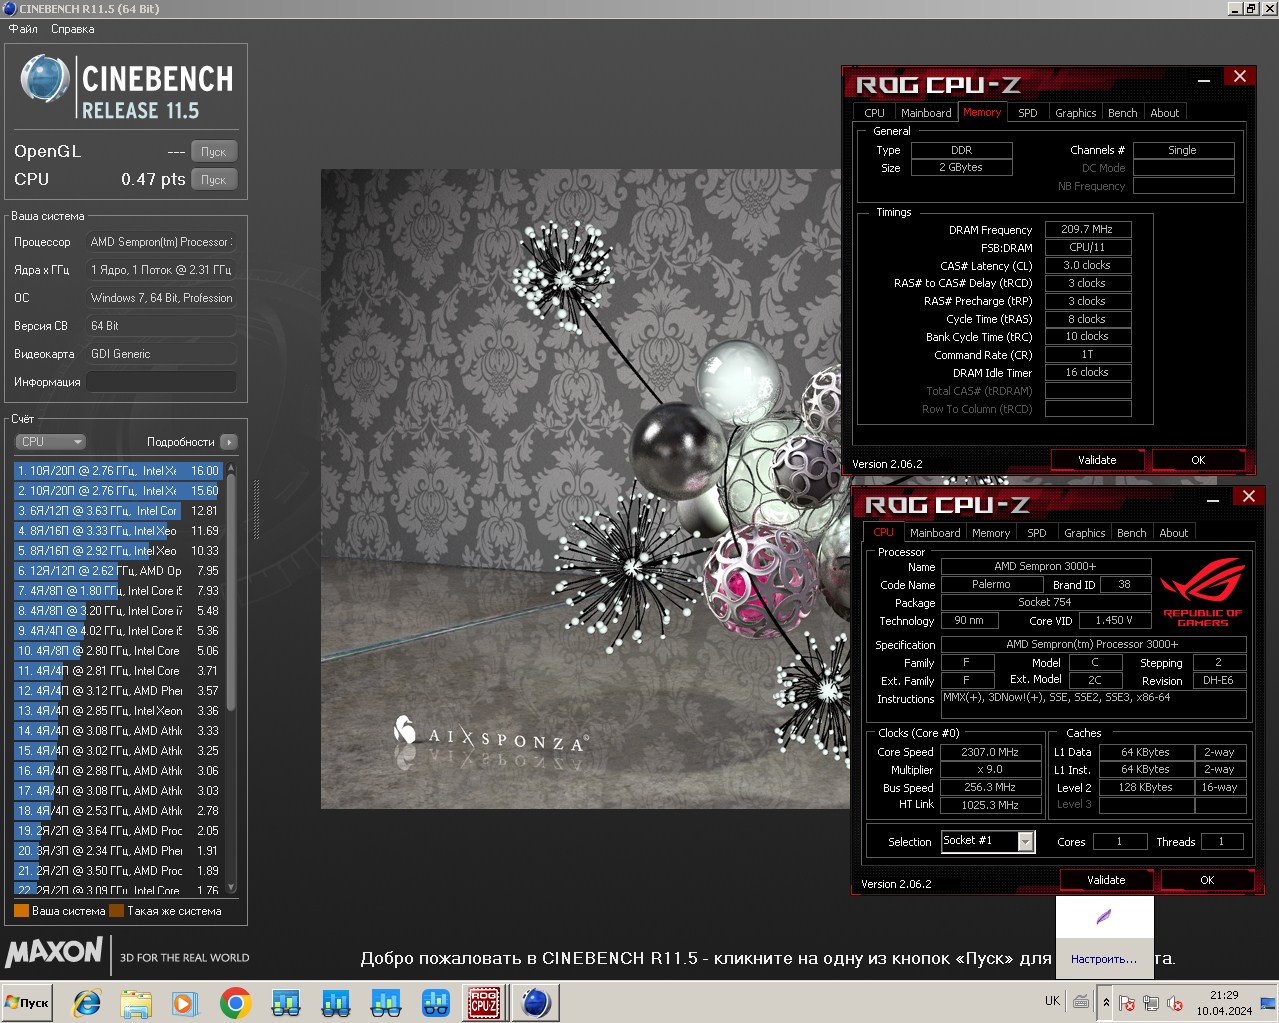Viewport: 1279px width, 1023px height.
Task: Launch Windows Media Player from the taskbar
Action: click(185, 1003)
